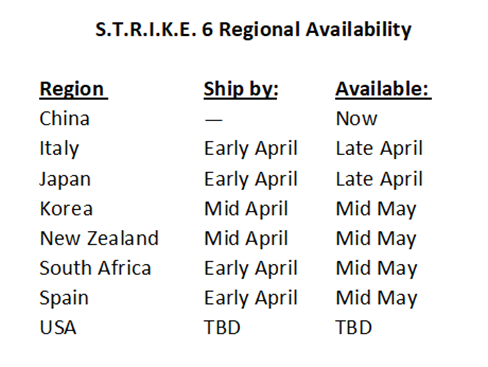Click the China region entry
The height and width of the screenshot is (367, 488).
(x=64, y=118)
